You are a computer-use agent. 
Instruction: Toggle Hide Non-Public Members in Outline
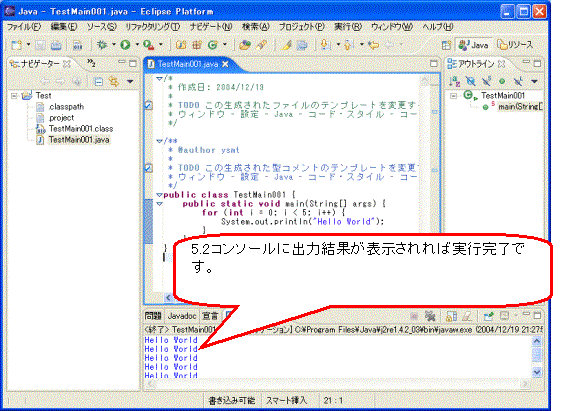click(502, 81)
